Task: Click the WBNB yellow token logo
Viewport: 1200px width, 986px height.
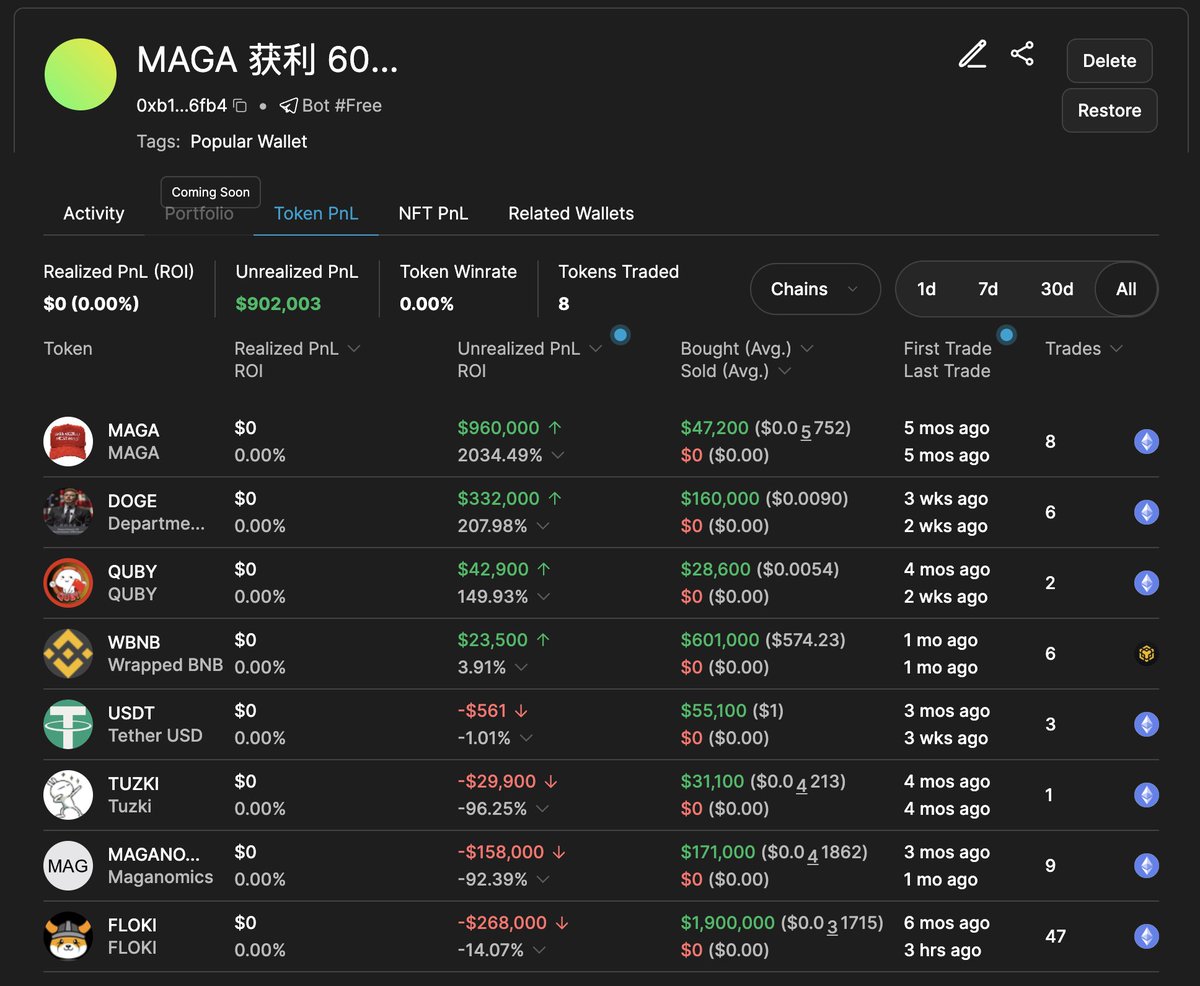Action: click(68, 654)
